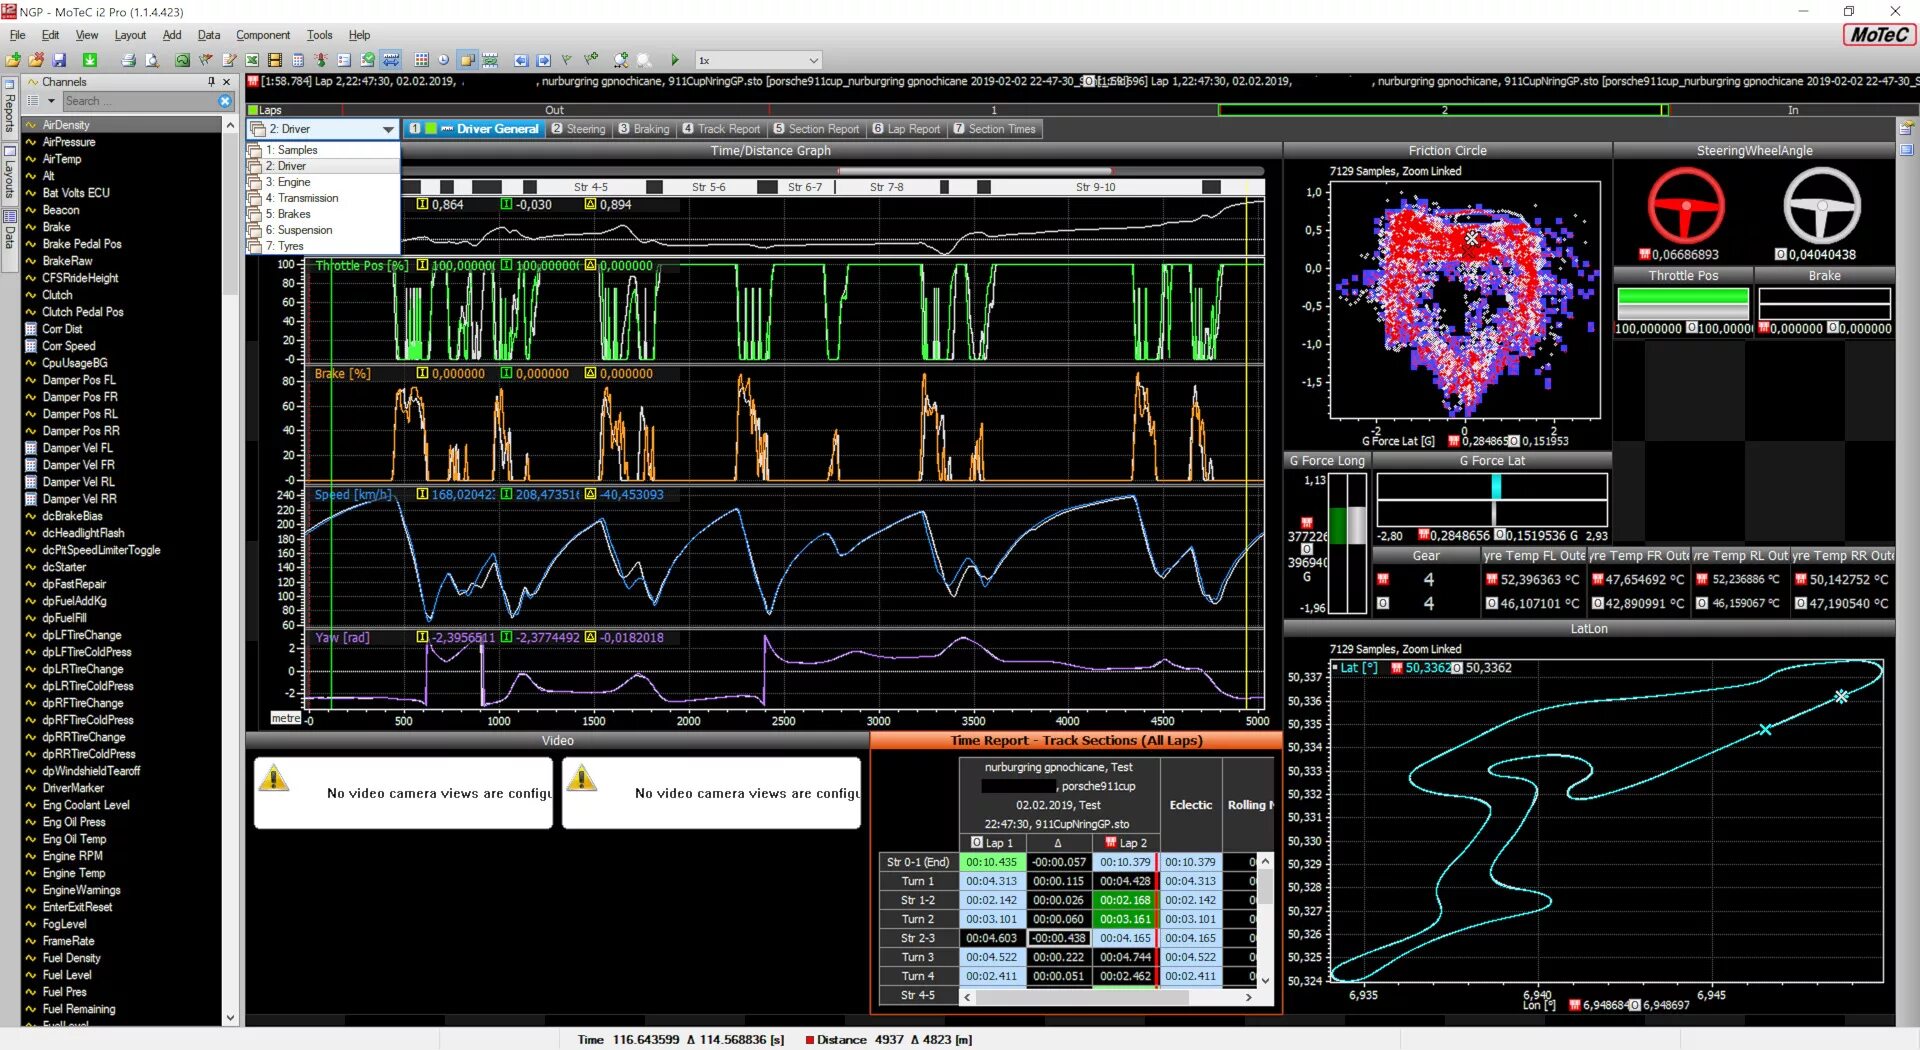Switch to the Section Report tab

click(x=816, y=129)
